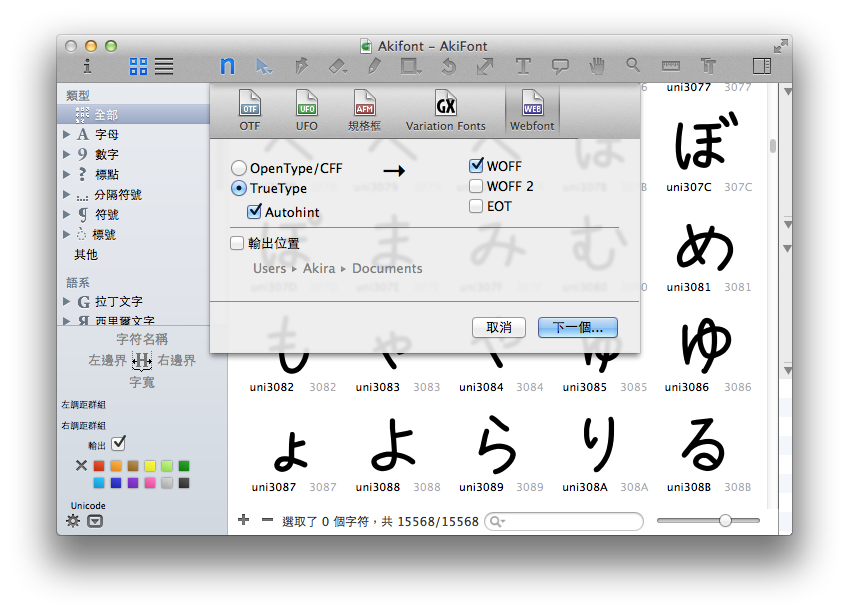
Task: Pick the red glyph color swatch
Action: [x=99, y=466]
